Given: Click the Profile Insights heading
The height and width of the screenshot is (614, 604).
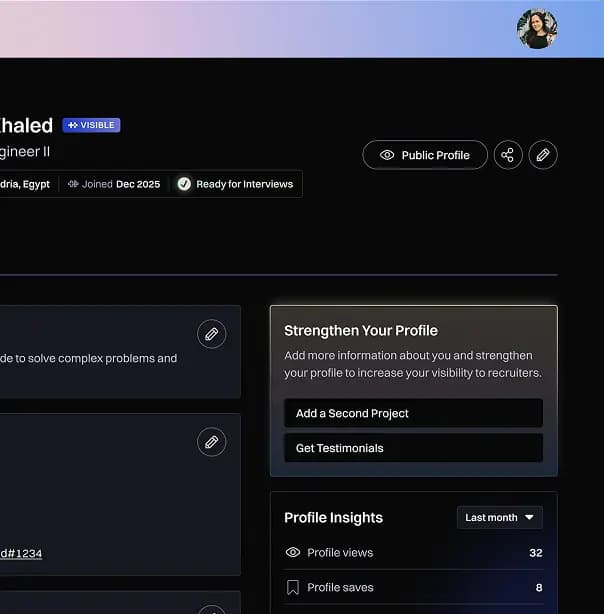Looking at the screenshot, I should [333, 517].
